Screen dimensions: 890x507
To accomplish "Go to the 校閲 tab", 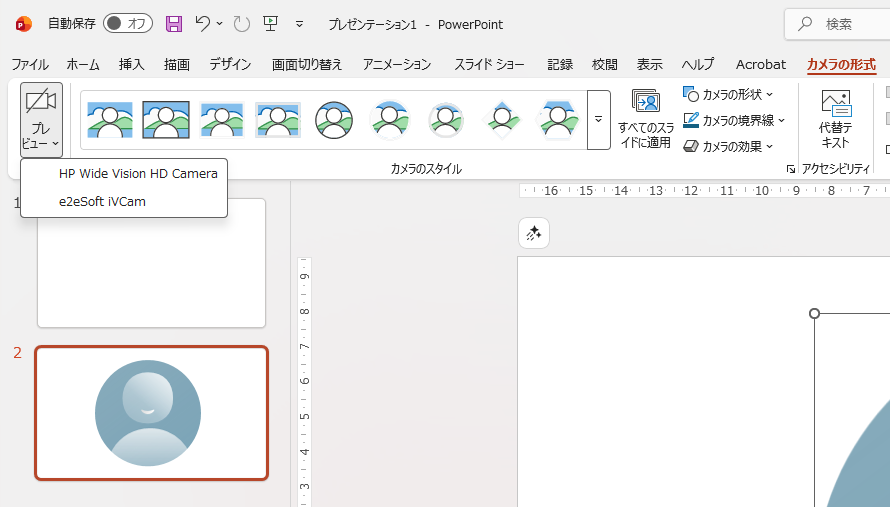I will click(x=604, y=65).
